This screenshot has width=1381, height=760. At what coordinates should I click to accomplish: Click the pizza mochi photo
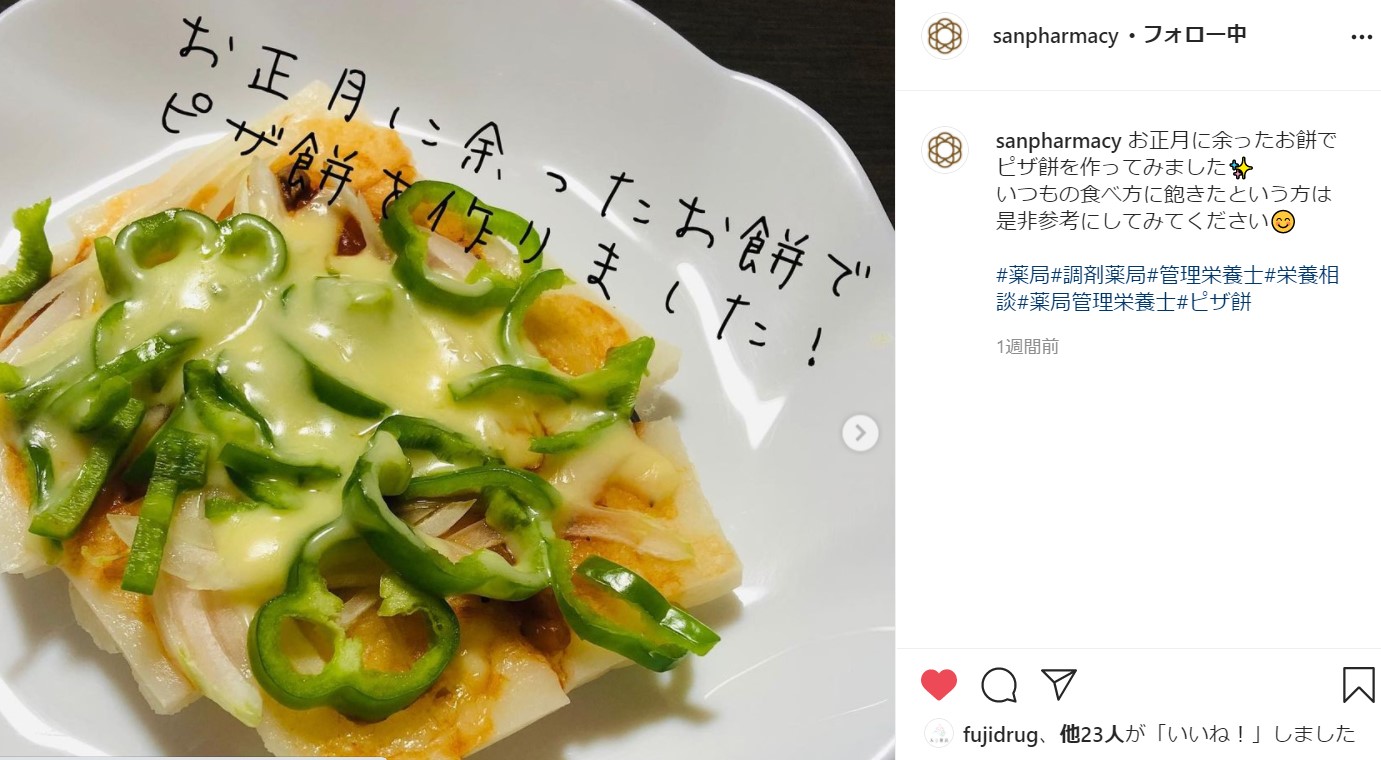447,380
